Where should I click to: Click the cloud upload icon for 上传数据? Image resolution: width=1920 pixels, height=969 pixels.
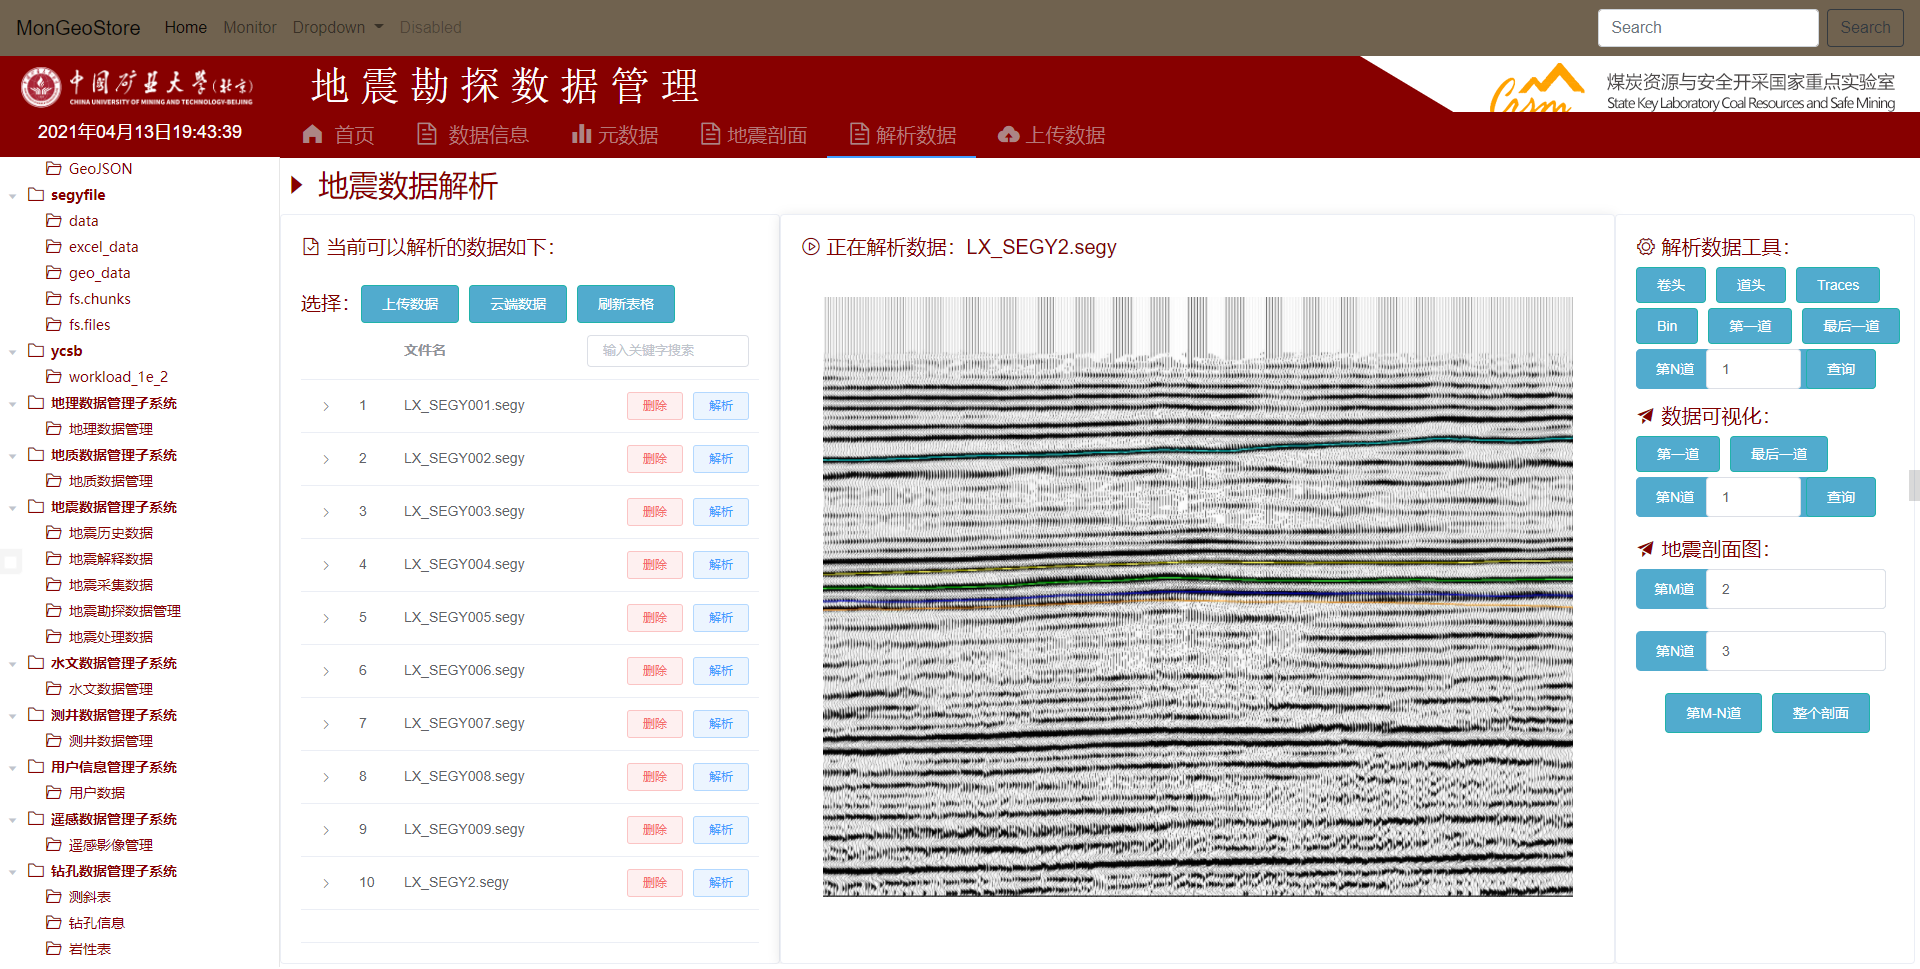tap(1008, 134)
